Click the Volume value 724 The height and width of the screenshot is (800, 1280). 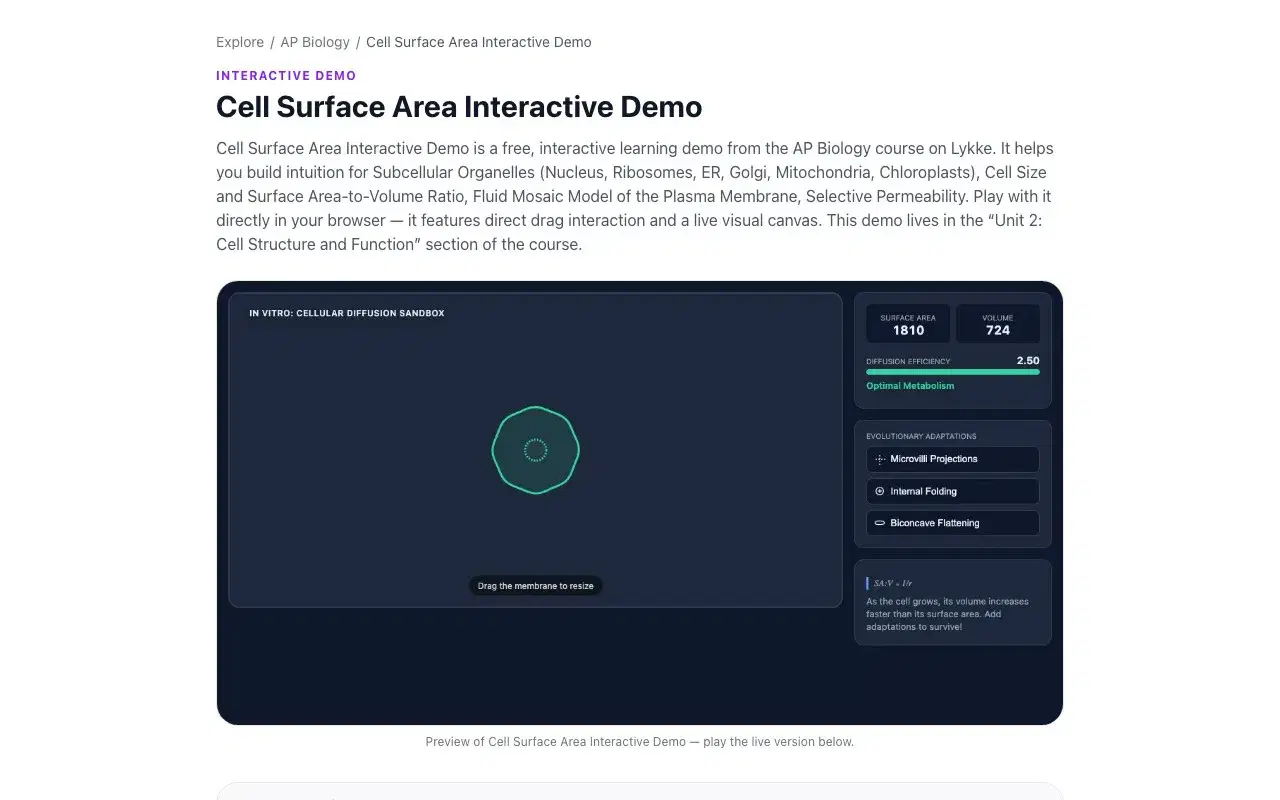click(997, 330)
